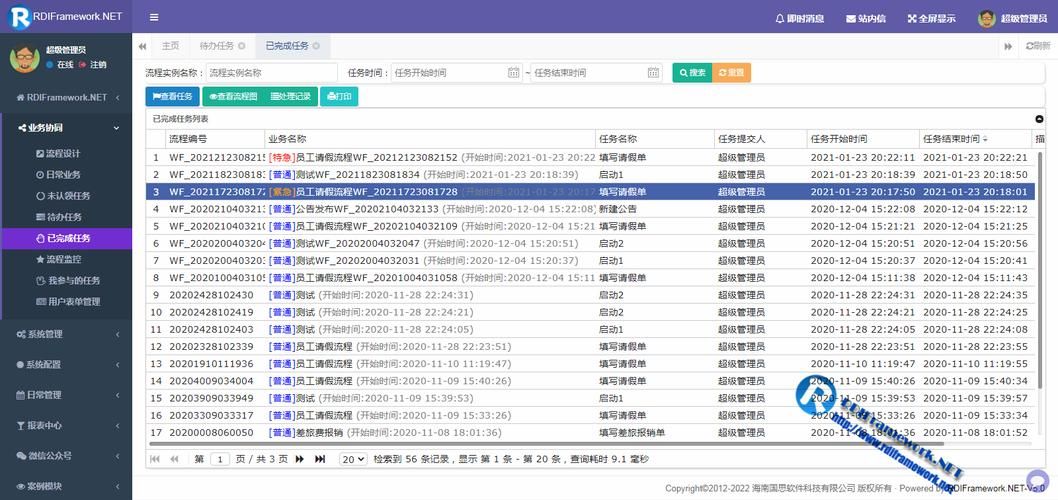Click the 任务开始时间 column header

863,139
